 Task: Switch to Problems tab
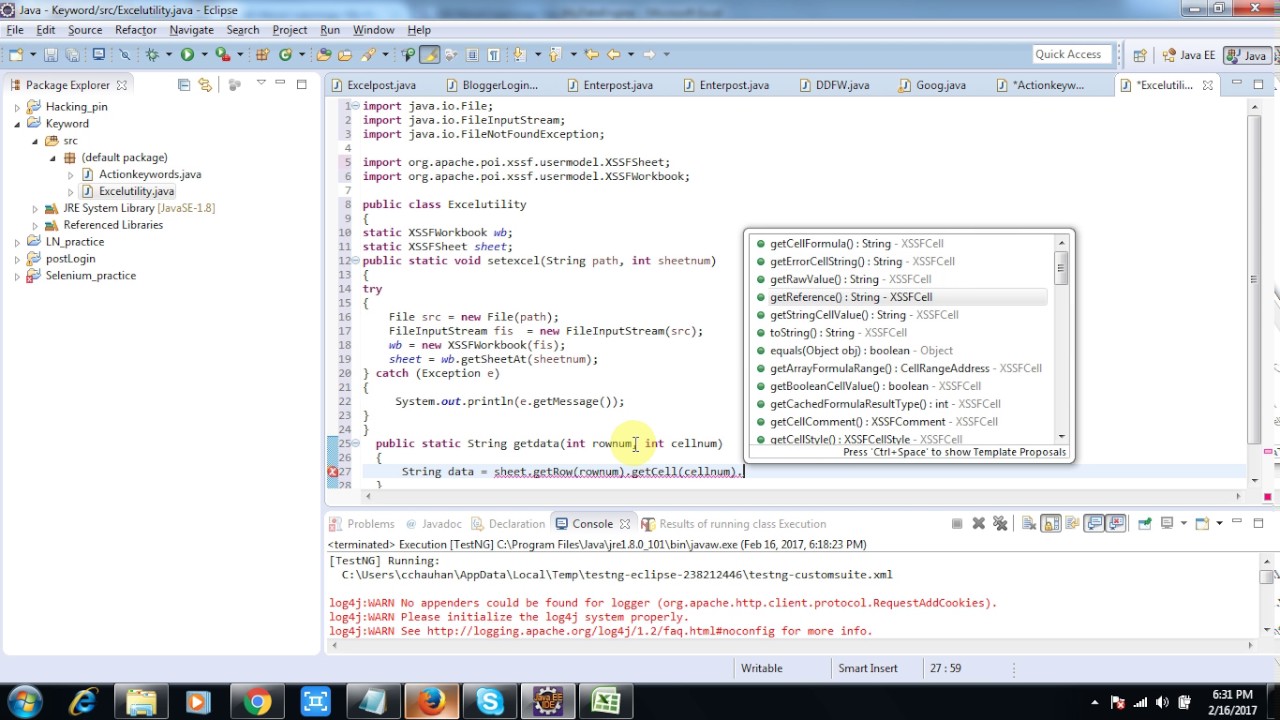tap(361, 523)
